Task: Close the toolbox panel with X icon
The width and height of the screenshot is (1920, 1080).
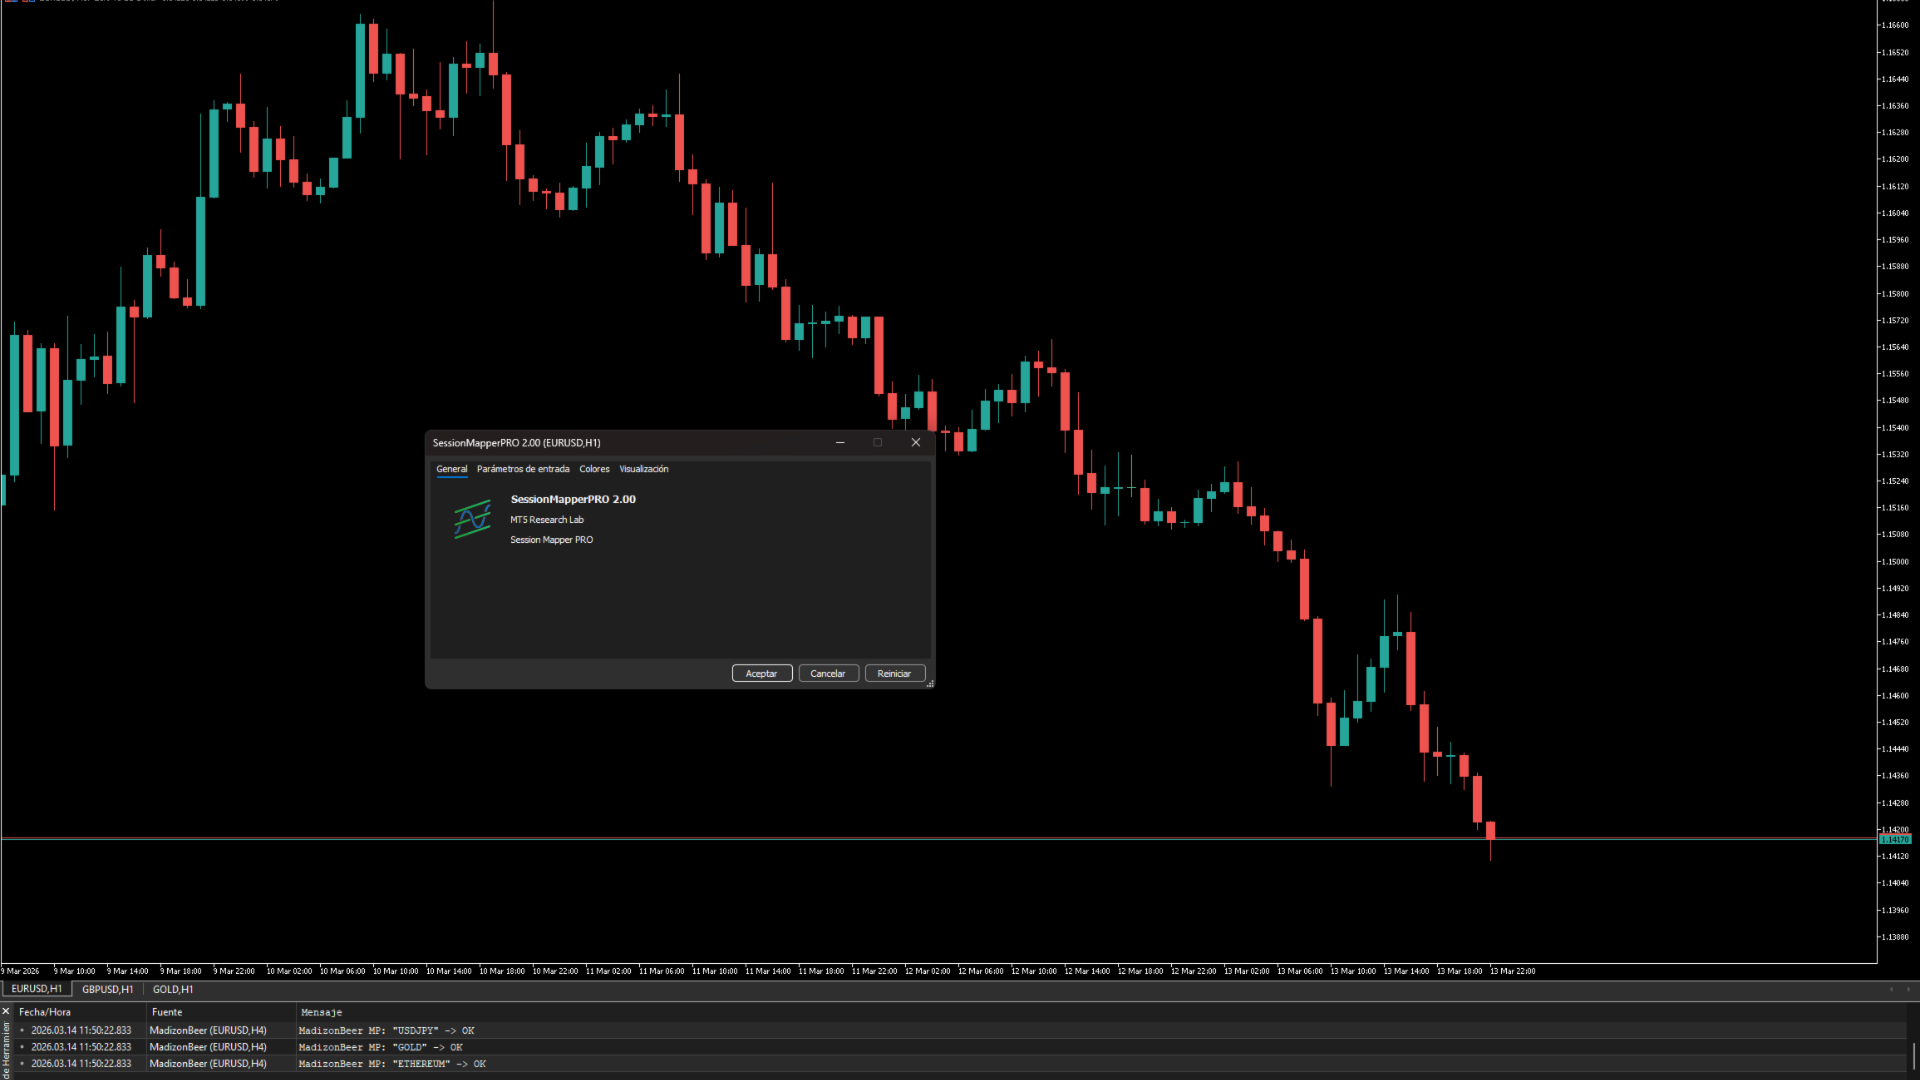Action: pos(6,1011)
